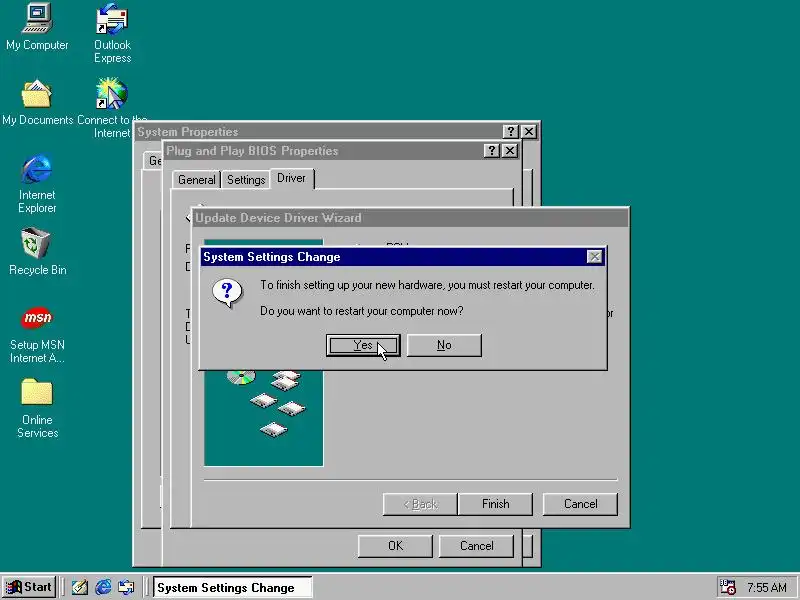Click Yes to restart the computer
Viewport: 800px width, 600px height.
coord(363,345)
